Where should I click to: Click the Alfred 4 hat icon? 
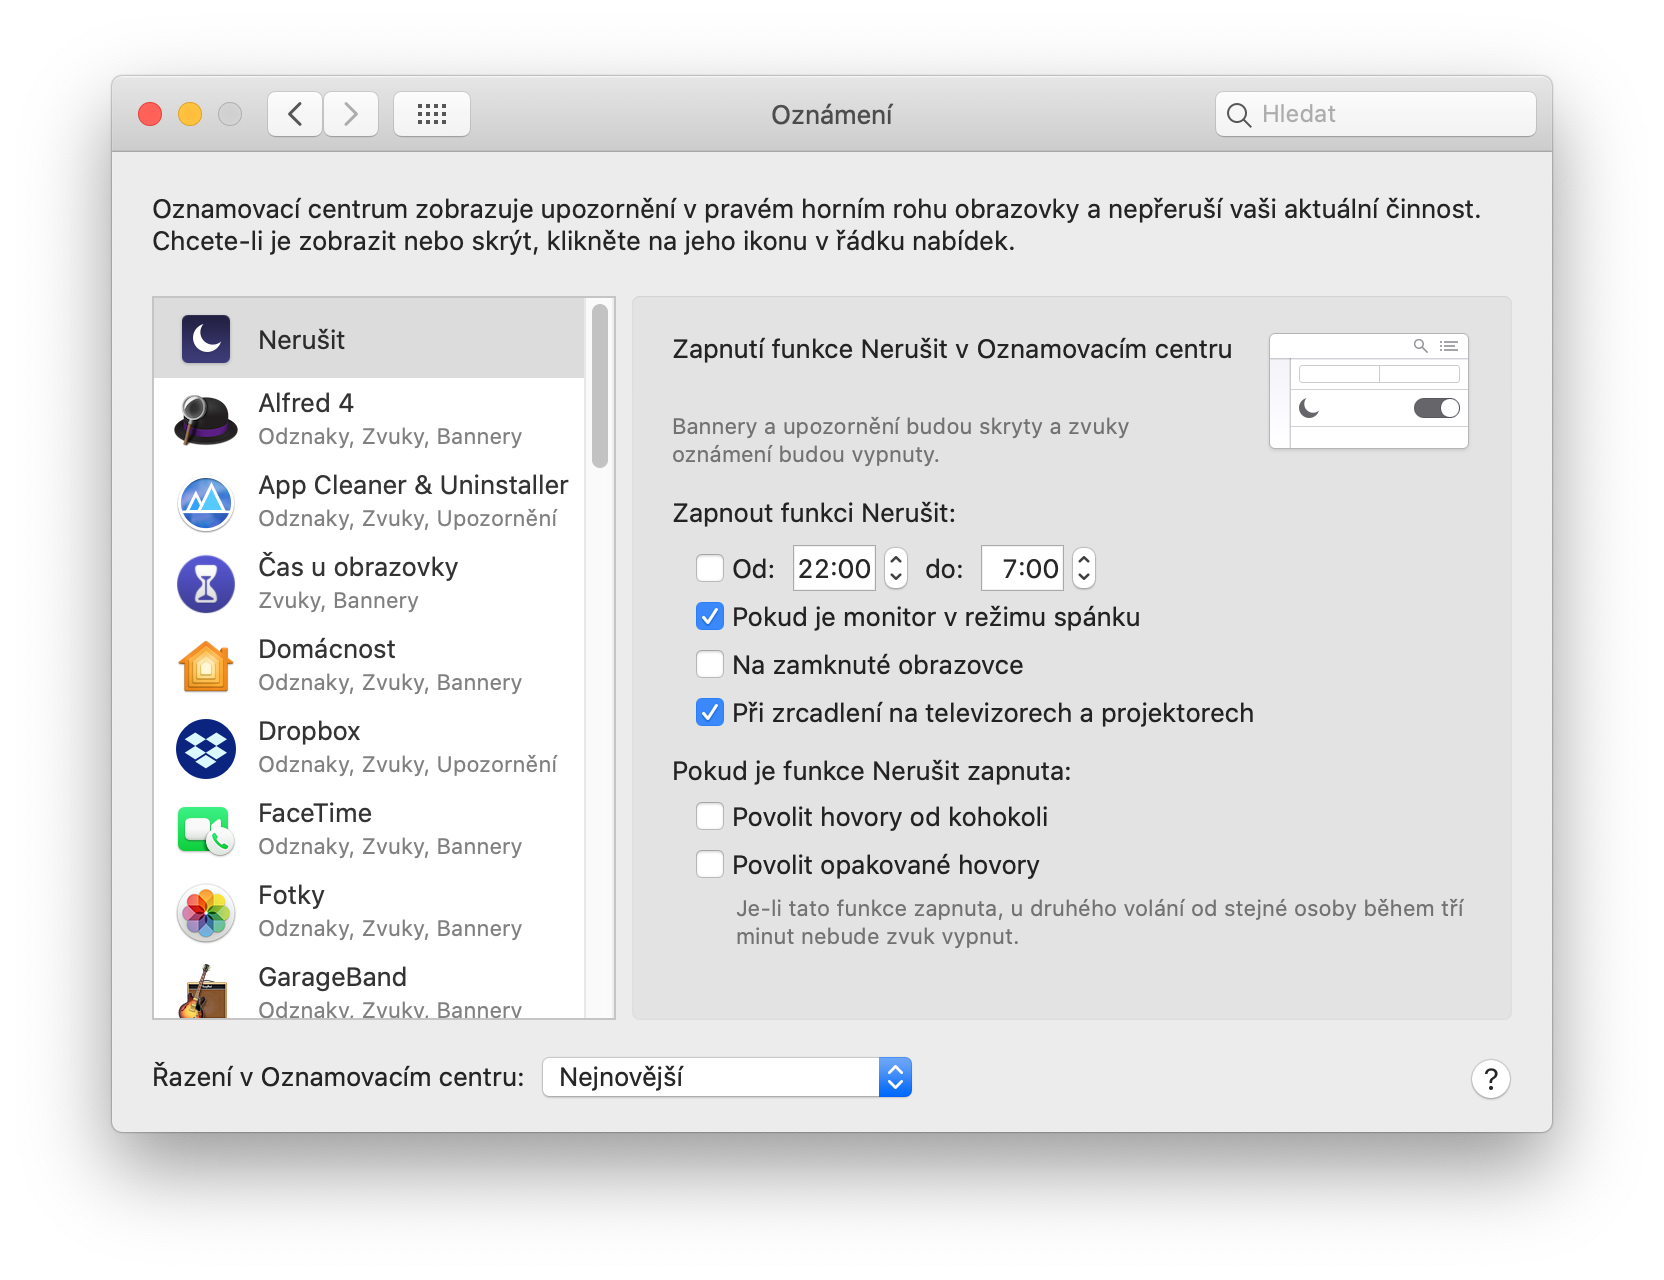point(206,420)
